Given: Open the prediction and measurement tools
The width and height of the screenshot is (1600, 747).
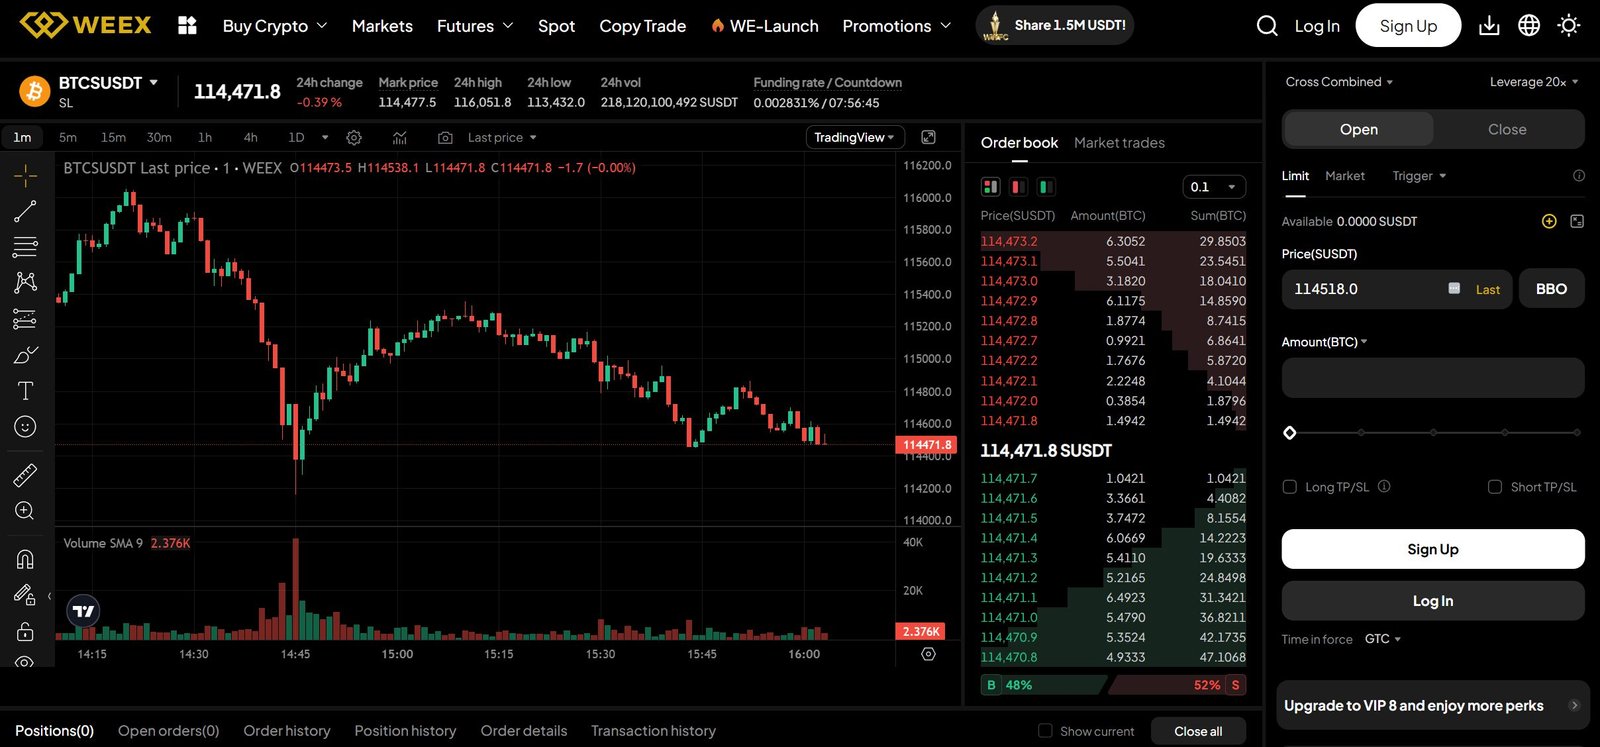Looking at the screenshot, I should pos(25,319).
